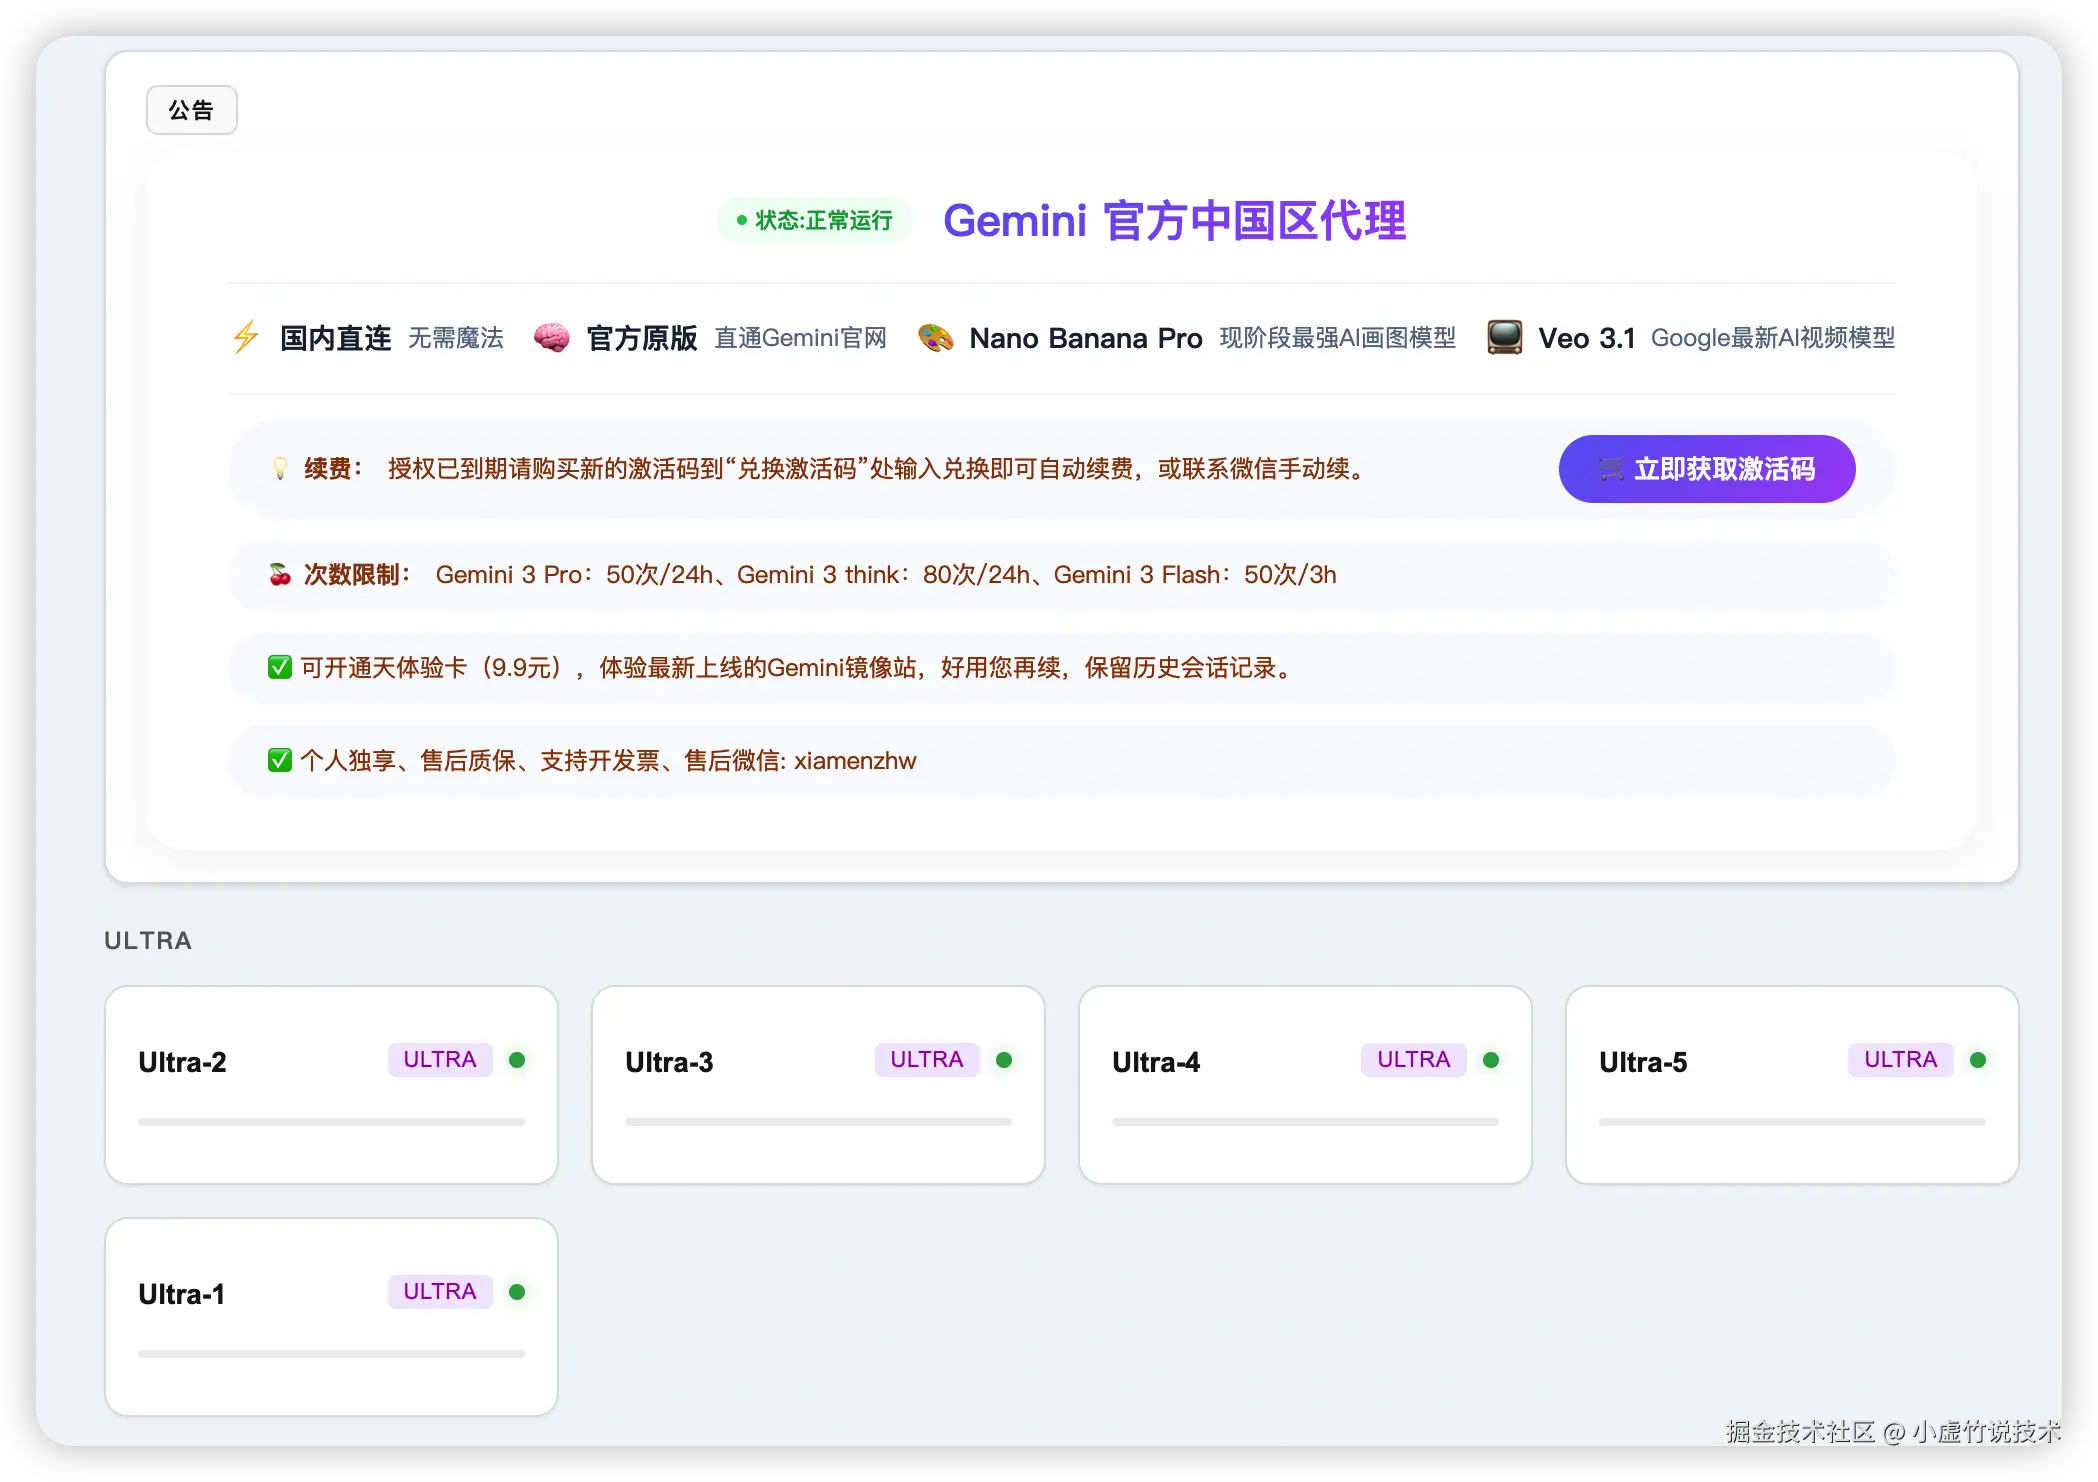Screen dimensions: 2098x1482
Task: Toggle the green checkmark beside 可开通天体验卡
Action: click(x=280, y=667)
